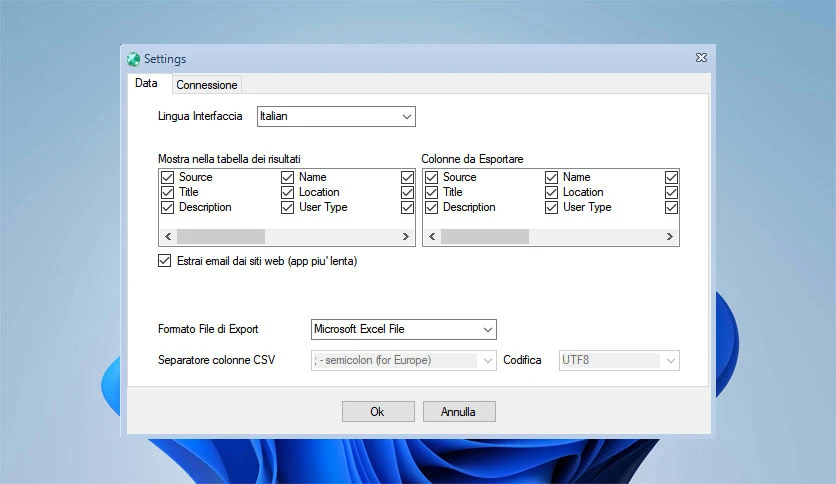Click right scroll arrow in Mostra nella tabella list
Viewport: 836px width, 484px height.
point(406,236)
